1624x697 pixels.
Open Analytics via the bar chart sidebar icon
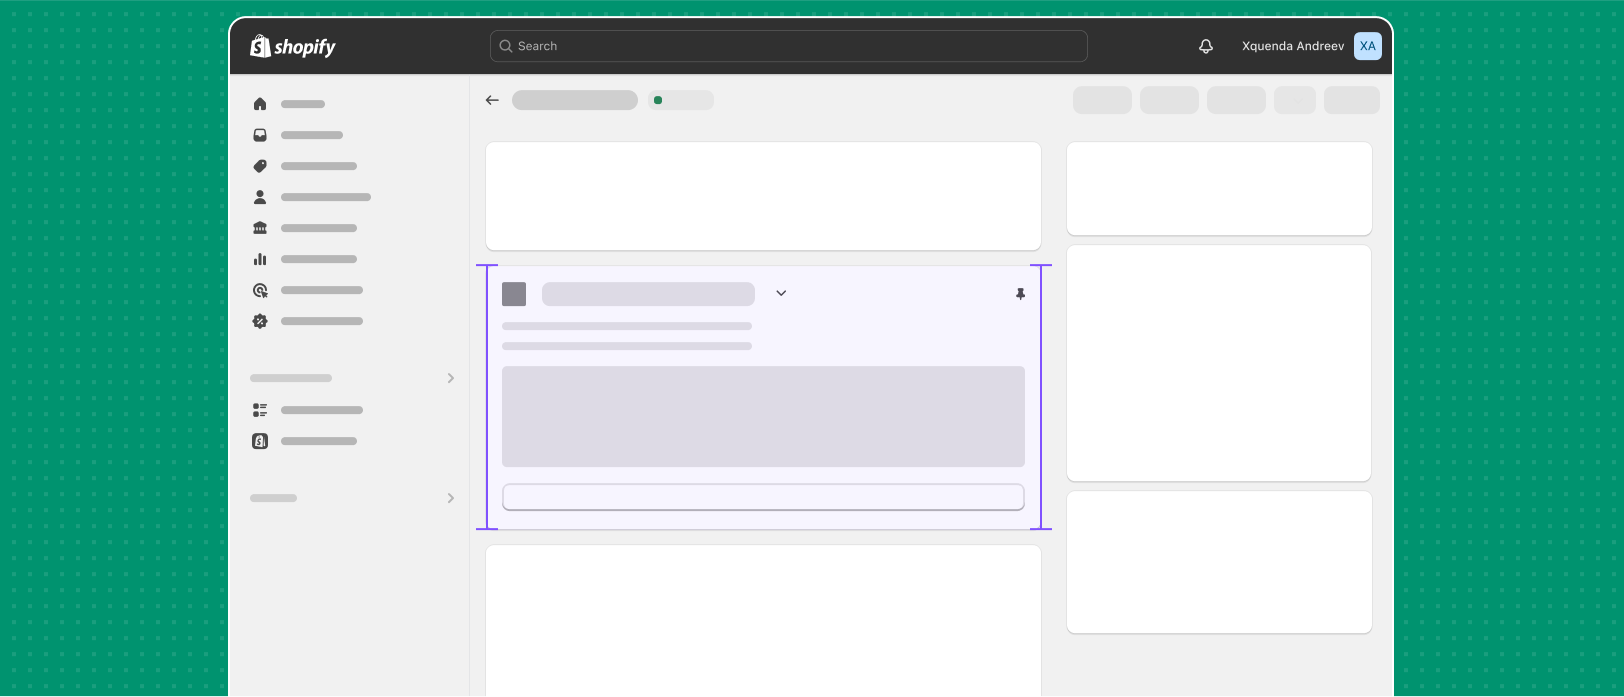(x=260, y=259)
